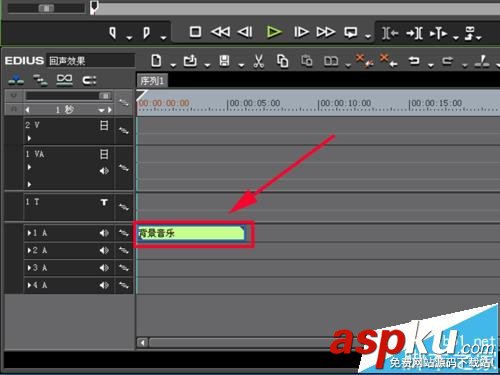Open the Redo history dropdown arrow
The height and width of the screenshot is (375, 500).
point(465,65)
